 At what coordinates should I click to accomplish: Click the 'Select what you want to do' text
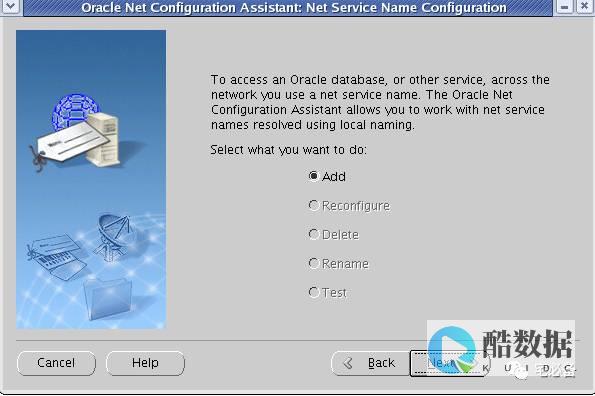(x=288, y=150)
